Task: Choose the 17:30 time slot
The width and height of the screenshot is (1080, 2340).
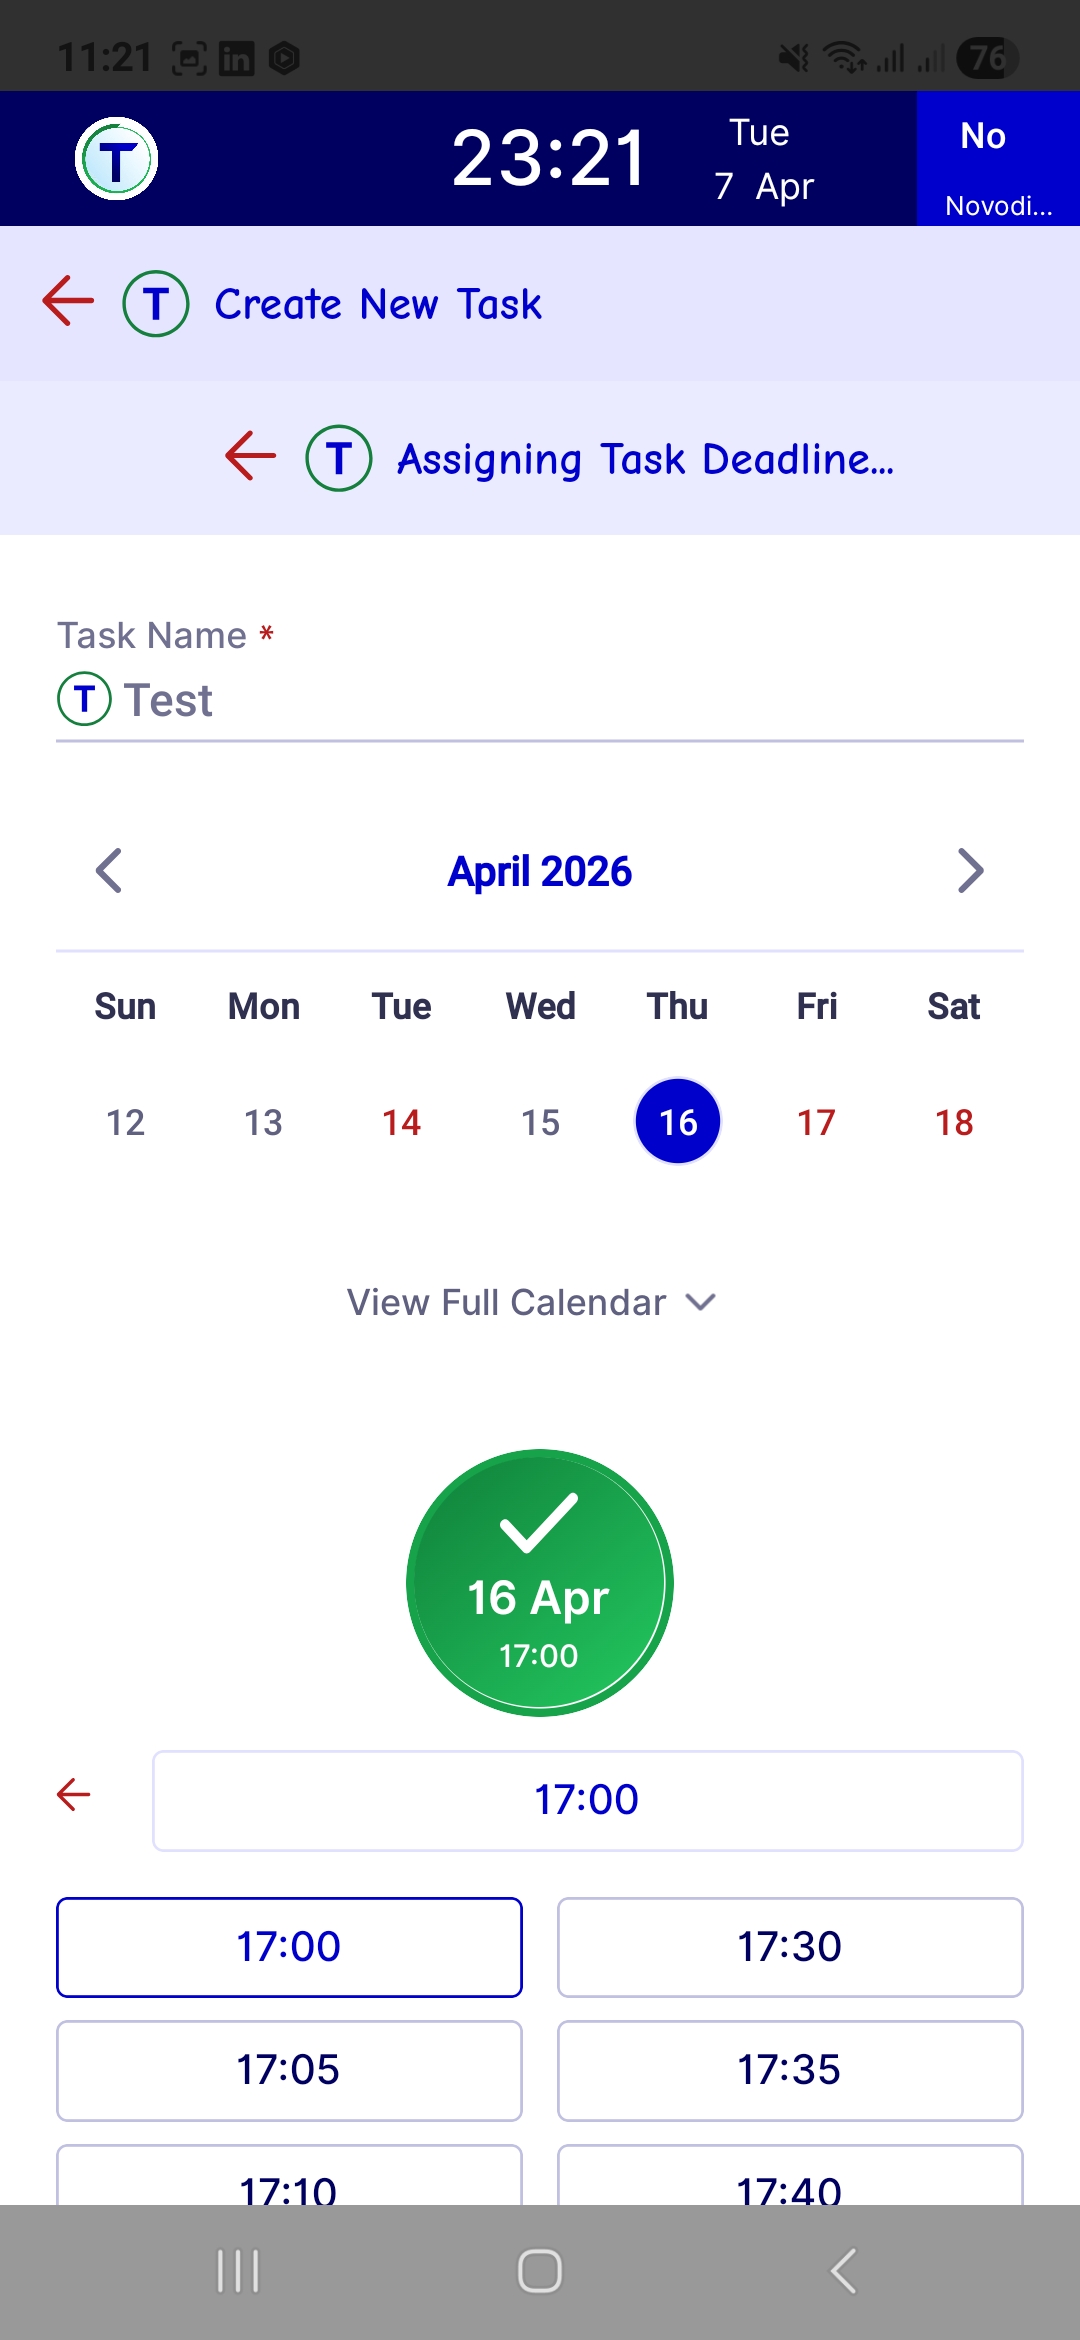Action: pyautogui.click(x=790, y=1947)
